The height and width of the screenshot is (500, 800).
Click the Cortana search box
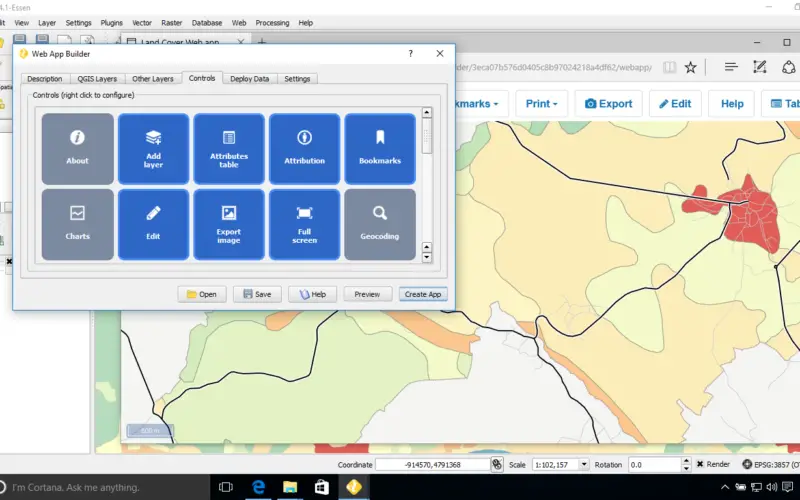click(105, 487)
